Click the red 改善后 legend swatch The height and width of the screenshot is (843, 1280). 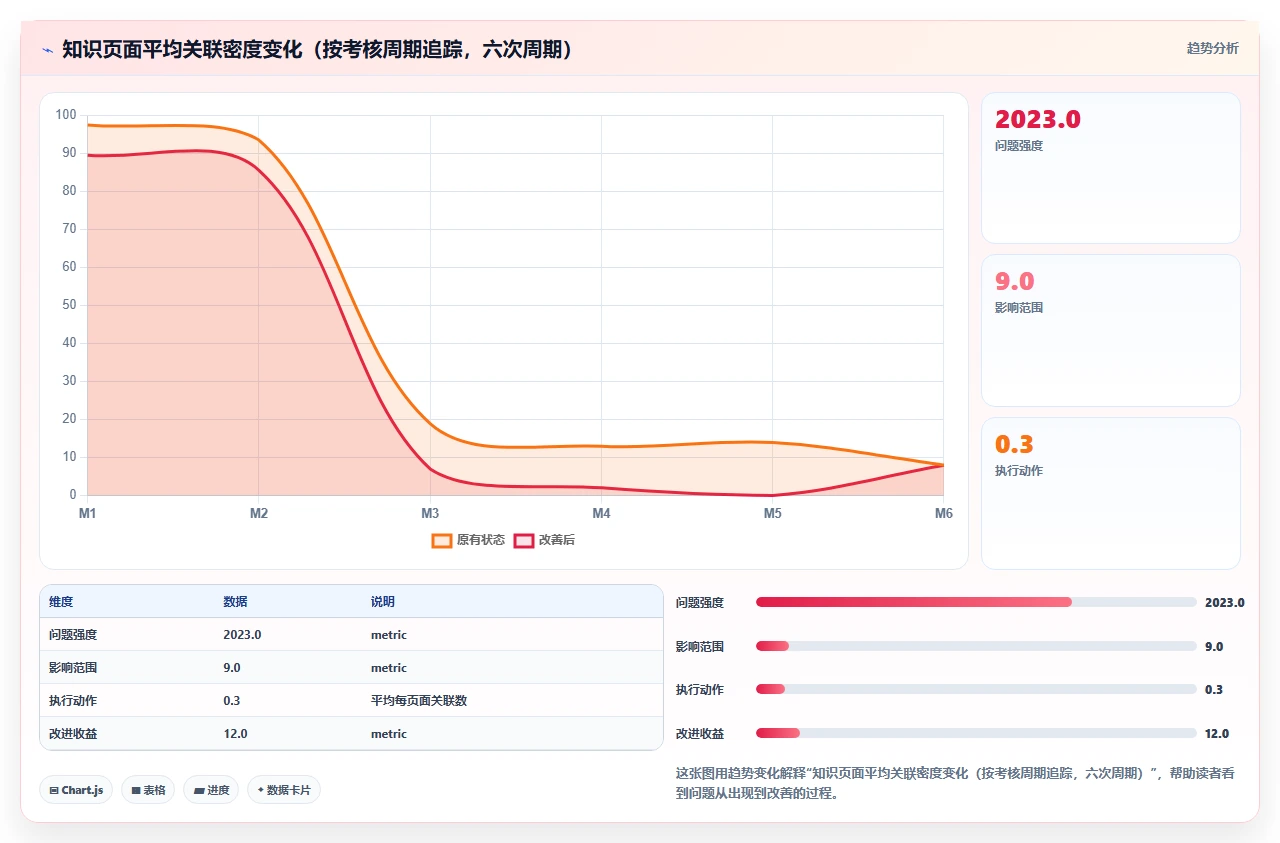click(523, 540)
